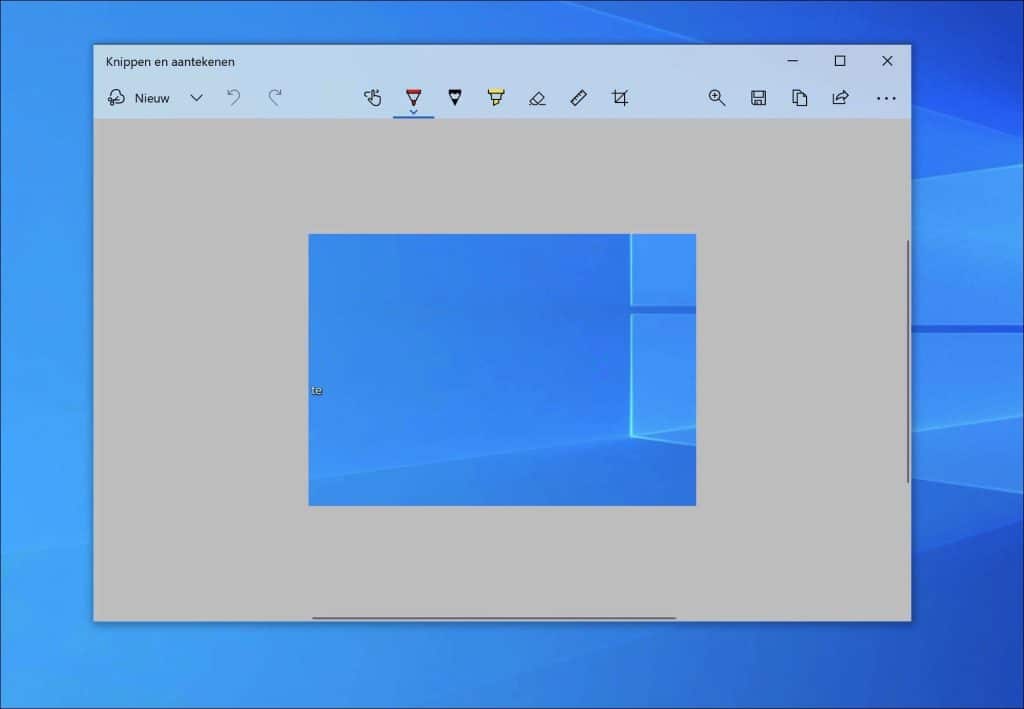Viewport: 1024px width, 709px height.
Task: Click the horizontal scrollbar thumb
Action: tap(494, 618)
